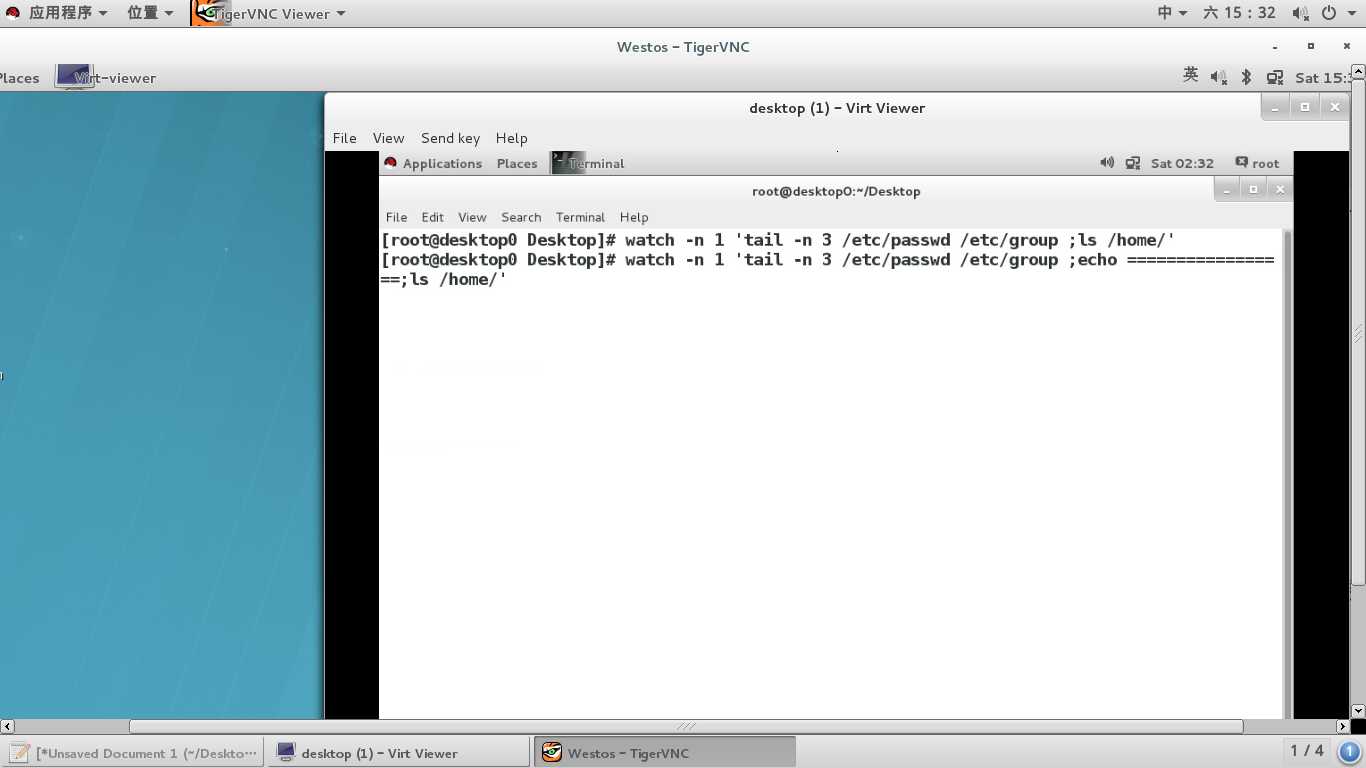1366x768 pixels.
Task: Click terminal title root@desktop0:~/Desktop
Action: (x=836, y=191)
